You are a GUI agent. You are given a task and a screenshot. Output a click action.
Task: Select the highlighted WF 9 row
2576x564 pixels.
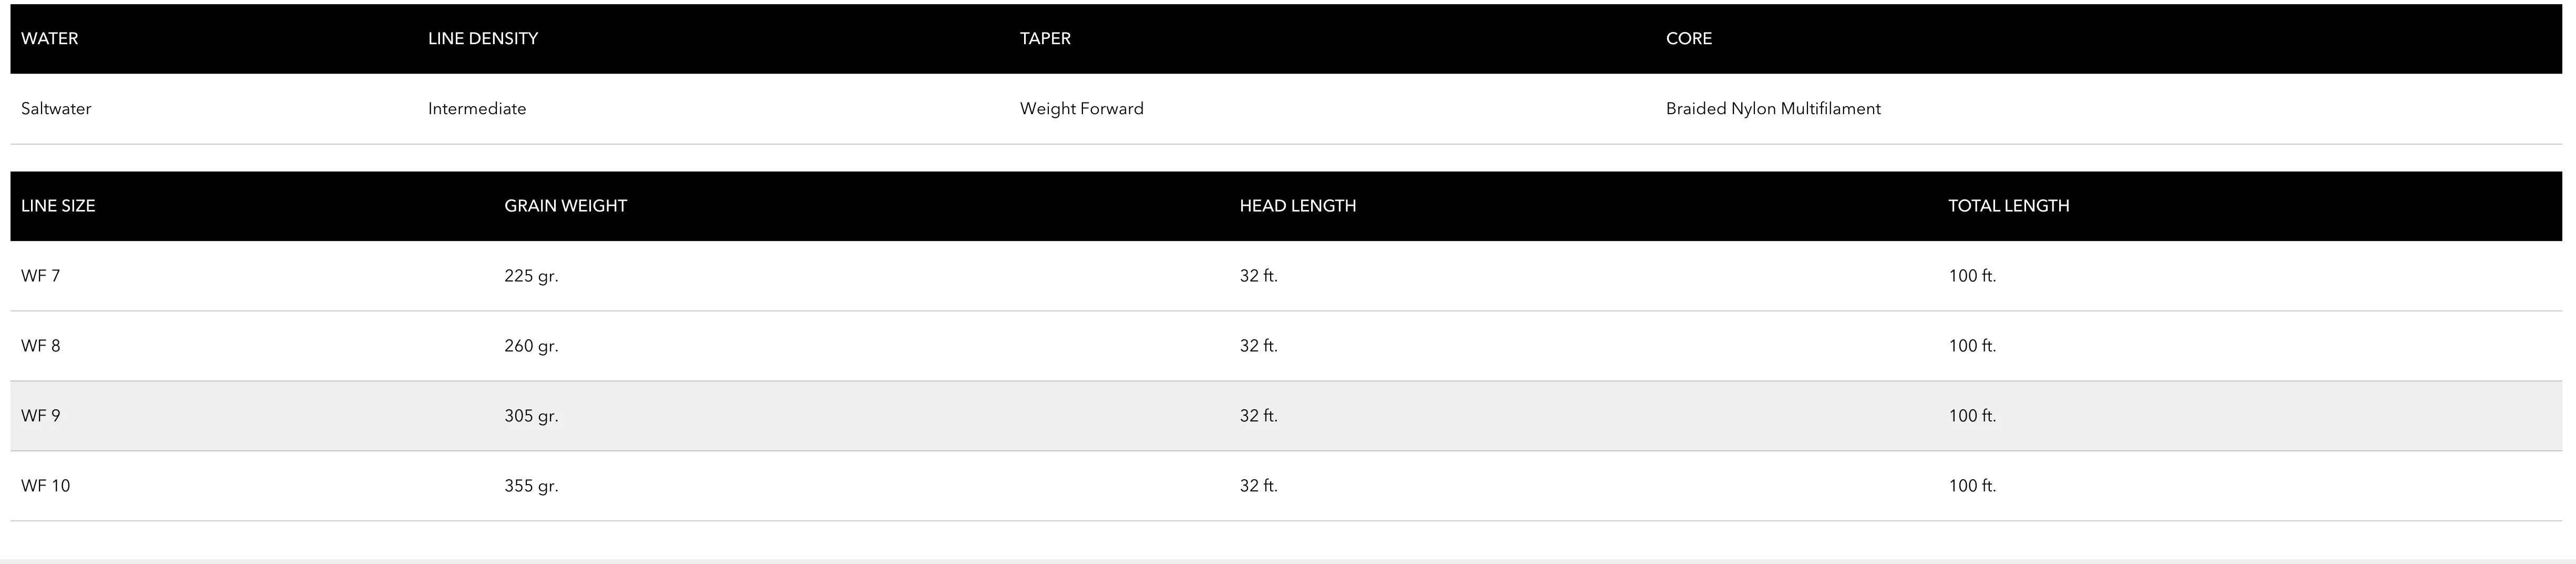(x=1286, y=416)
